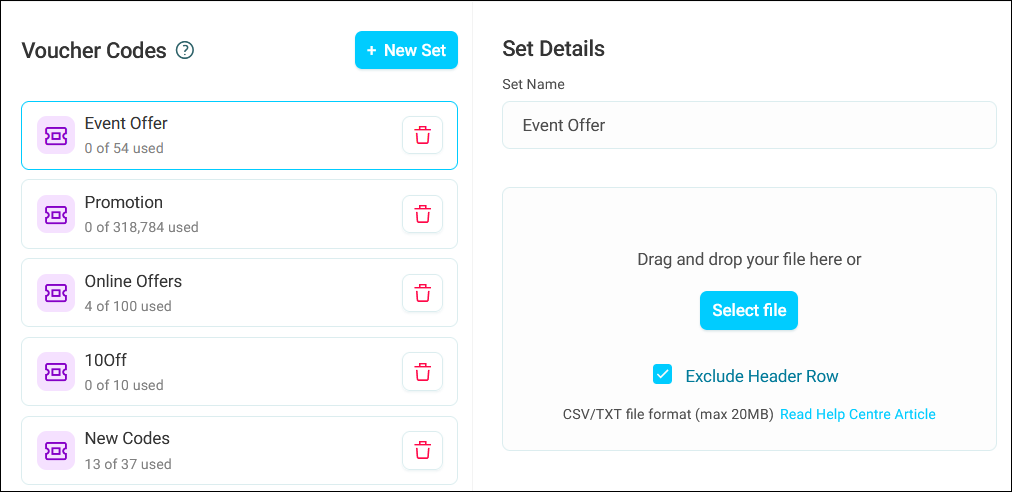1012x492 pixels.
Task: Delete the Online Offers voucher set
Action: point(422,293)
